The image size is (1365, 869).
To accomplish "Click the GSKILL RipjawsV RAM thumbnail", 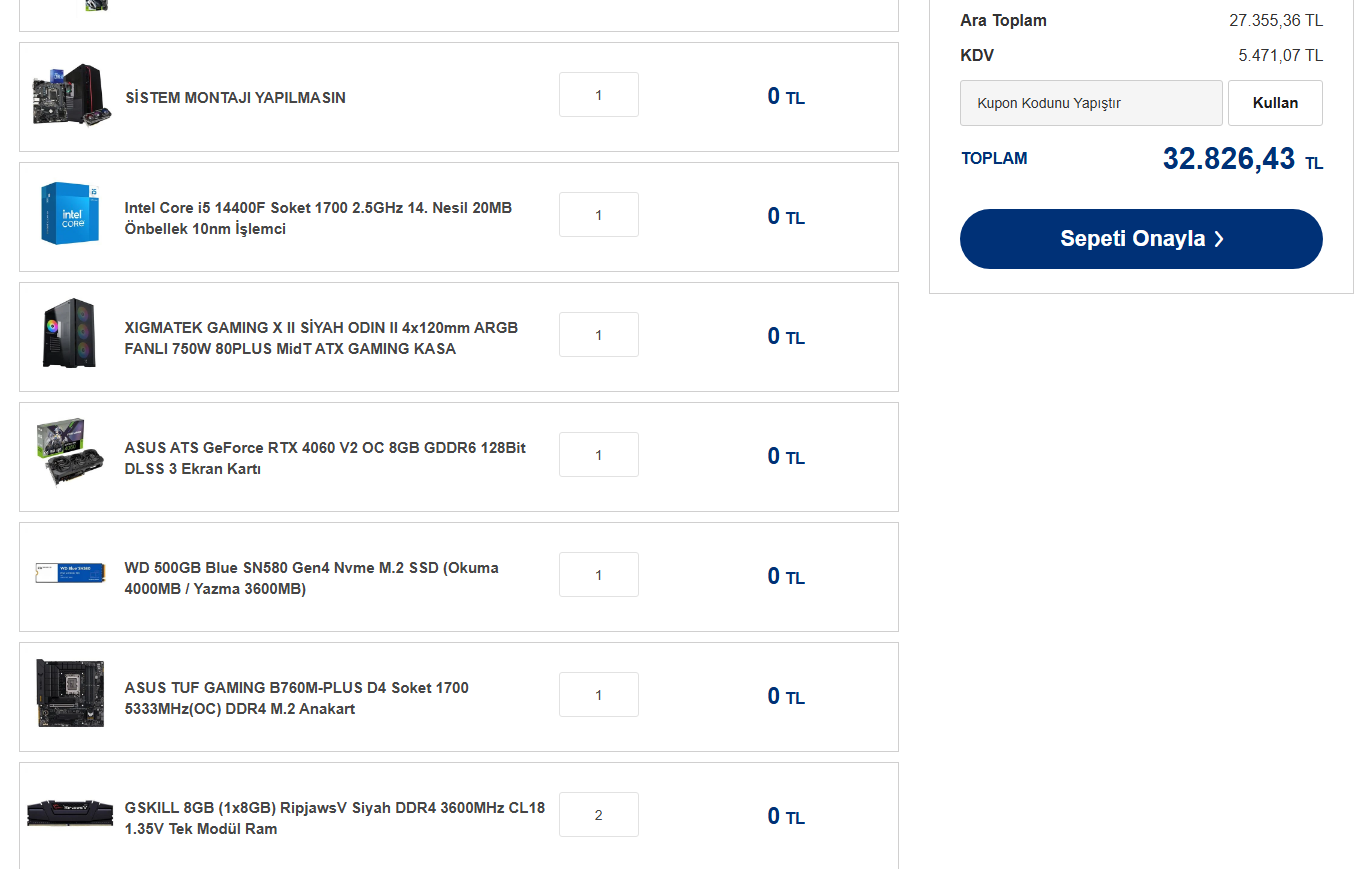I will [70, 813].
